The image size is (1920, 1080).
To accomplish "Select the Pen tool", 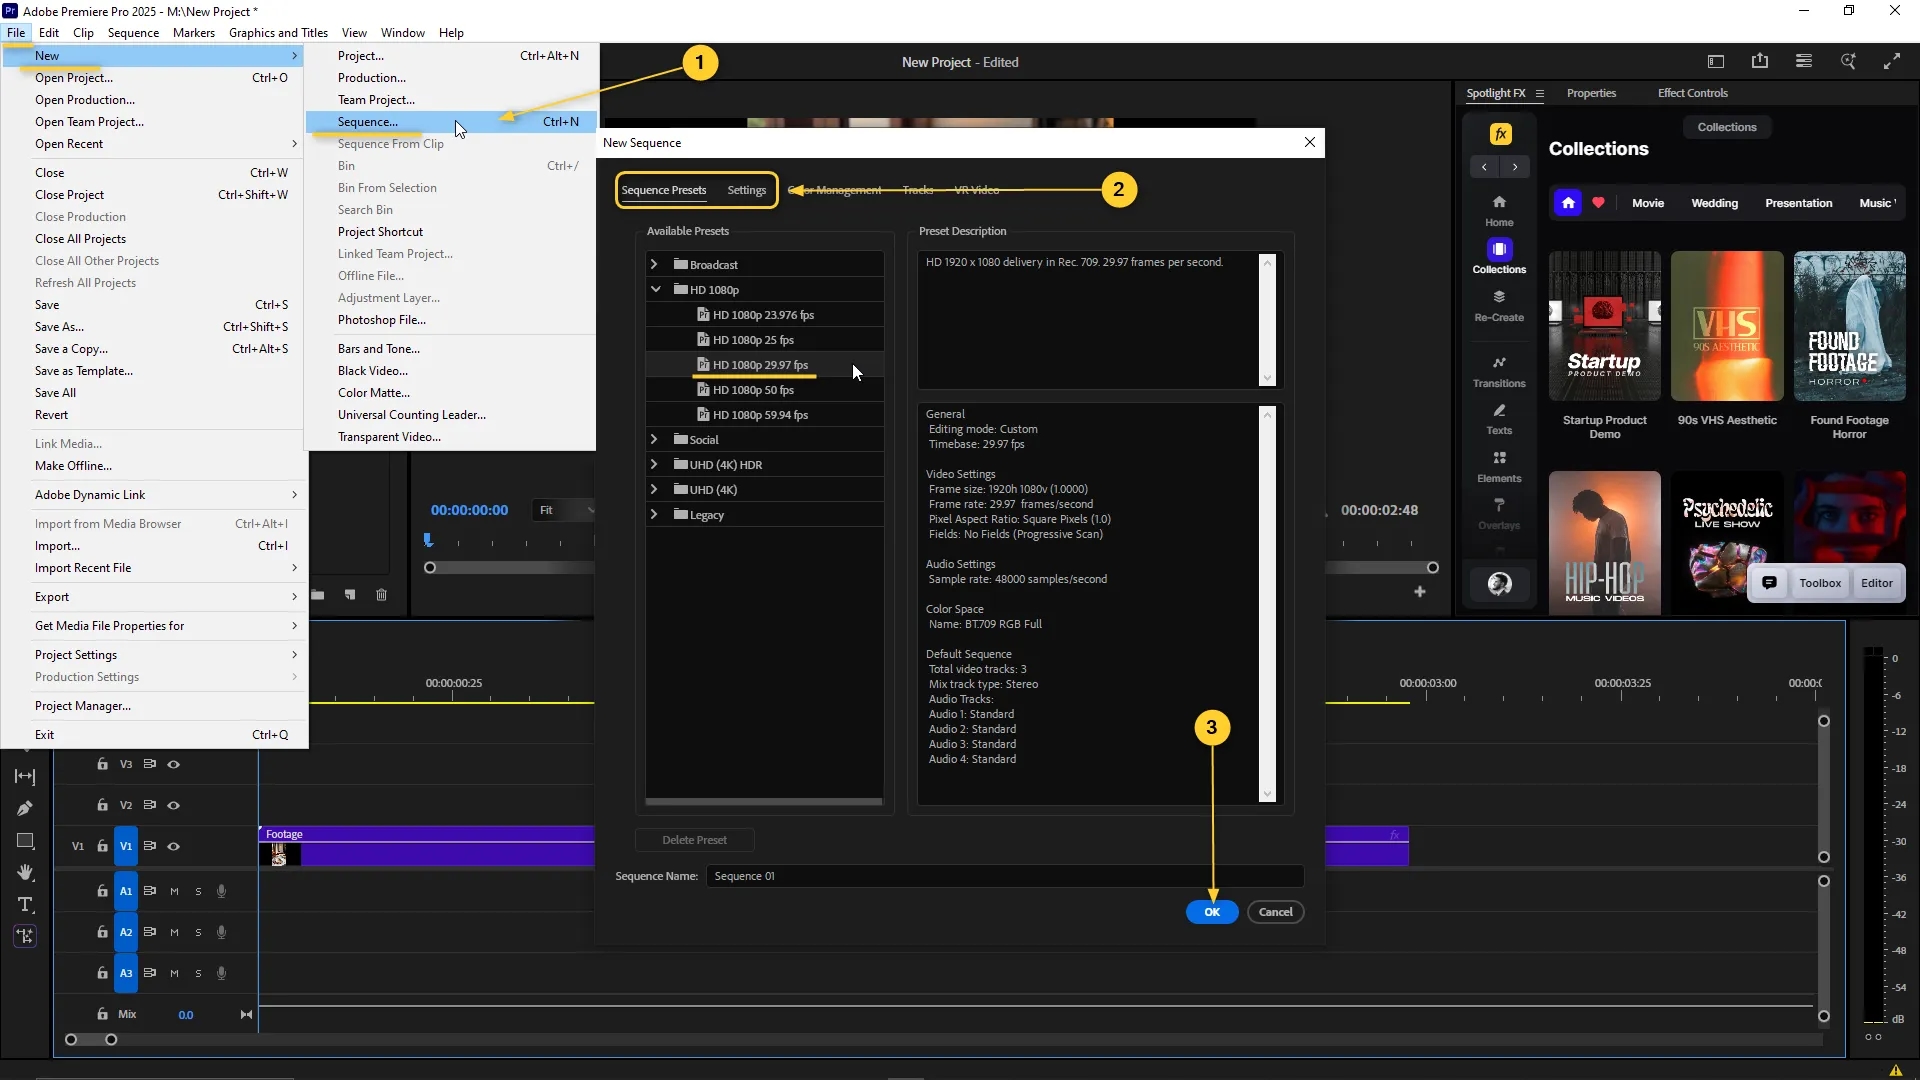I will pyautogui.click(x=25, y=808).
